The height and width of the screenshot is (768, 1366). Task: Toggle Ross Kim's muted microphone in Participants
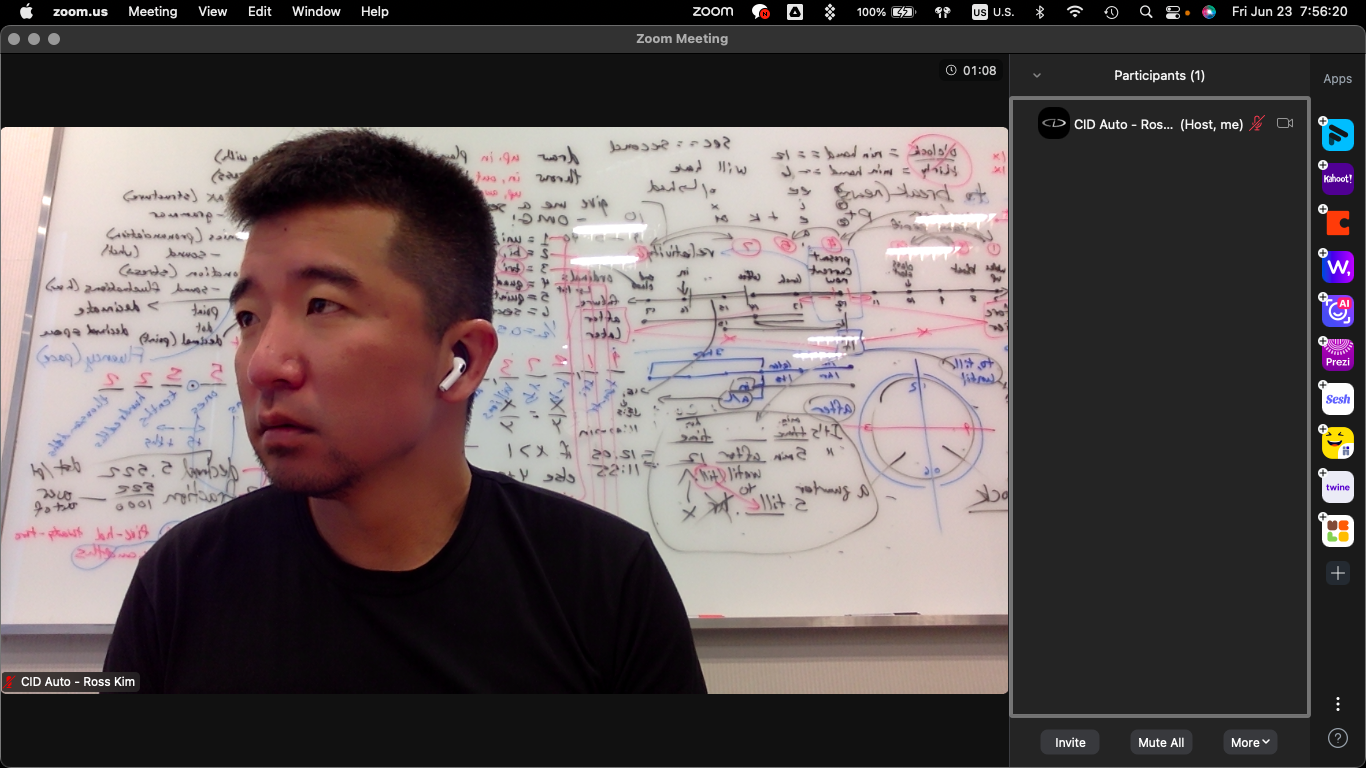(1257, 124)
